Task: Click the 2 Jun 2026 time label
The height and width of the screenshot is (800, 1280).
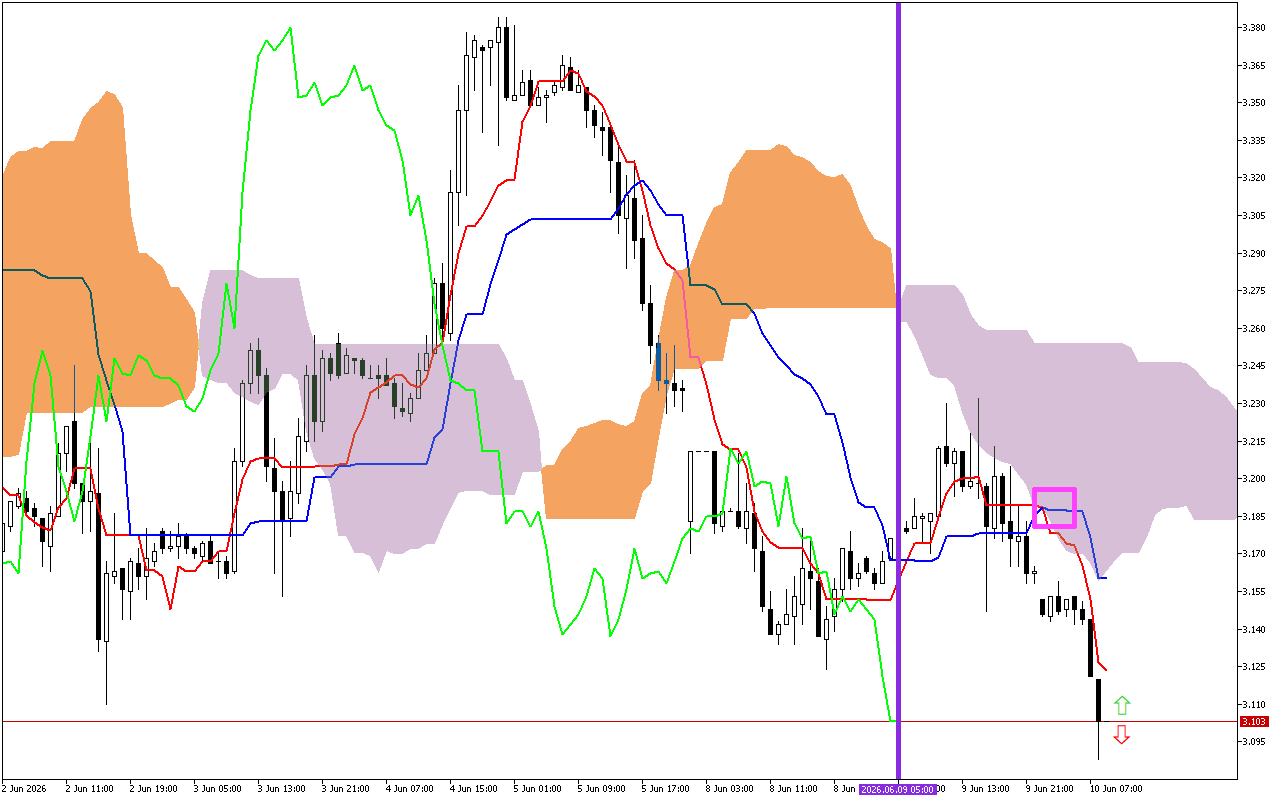Action: click(x=25, y=789)
